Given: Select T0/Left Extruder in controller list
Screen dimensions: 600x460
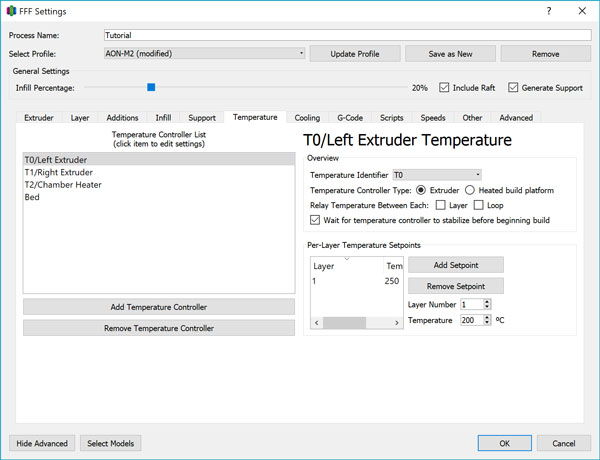Looking at the screenshot, I should (x=159, y=160).
